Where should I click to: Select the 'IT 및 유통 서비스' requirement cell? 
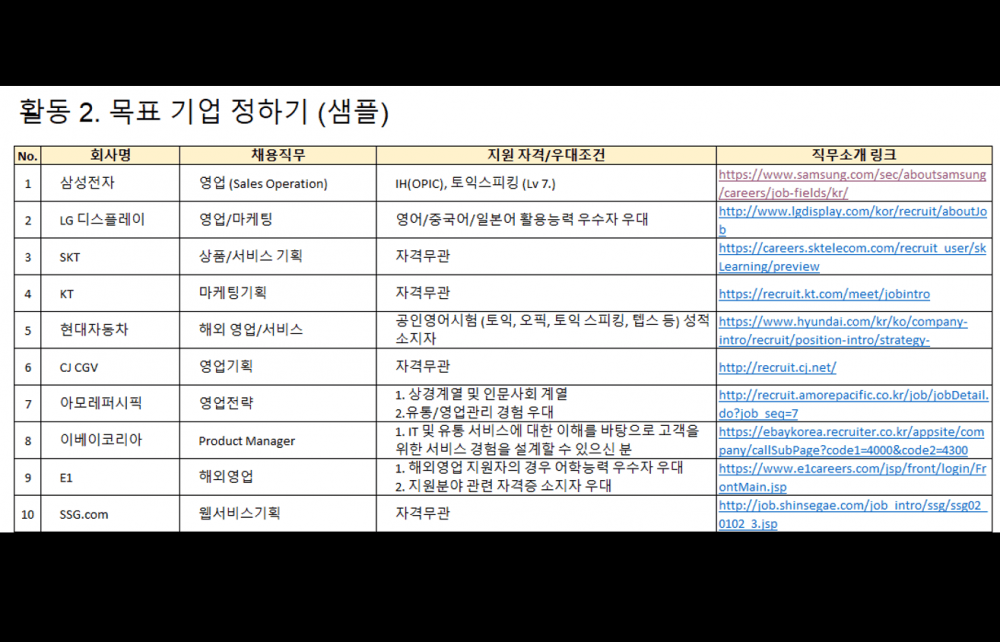(546, 440)
